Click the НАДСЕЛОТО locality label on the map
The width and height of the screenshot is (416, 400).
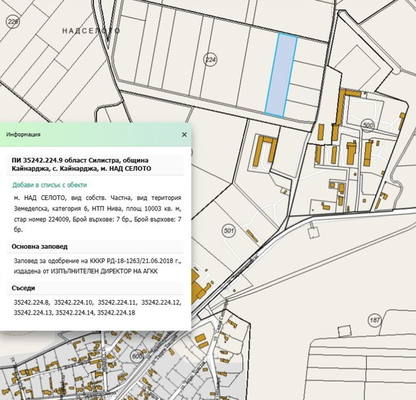[x=91, y=31]
